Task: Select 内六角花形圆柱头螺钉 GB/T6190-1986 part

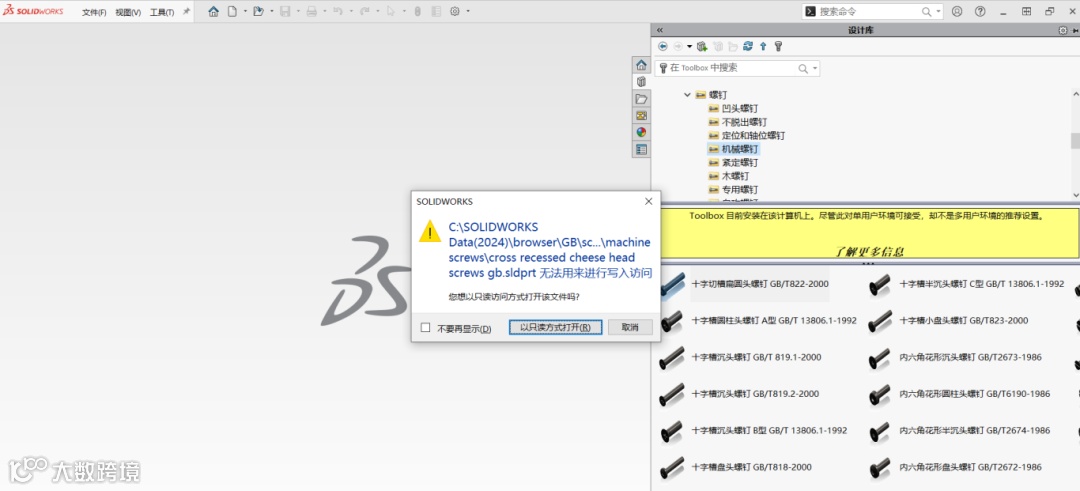Action: [959, 394]
